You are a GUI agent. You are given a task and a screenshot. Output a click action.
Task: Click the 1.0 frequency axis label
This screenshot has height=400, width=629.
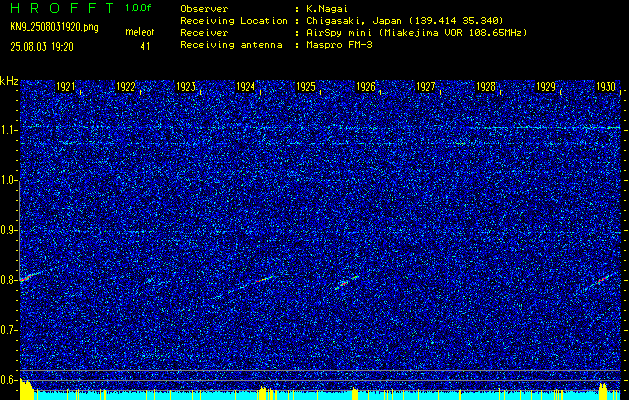8,181
